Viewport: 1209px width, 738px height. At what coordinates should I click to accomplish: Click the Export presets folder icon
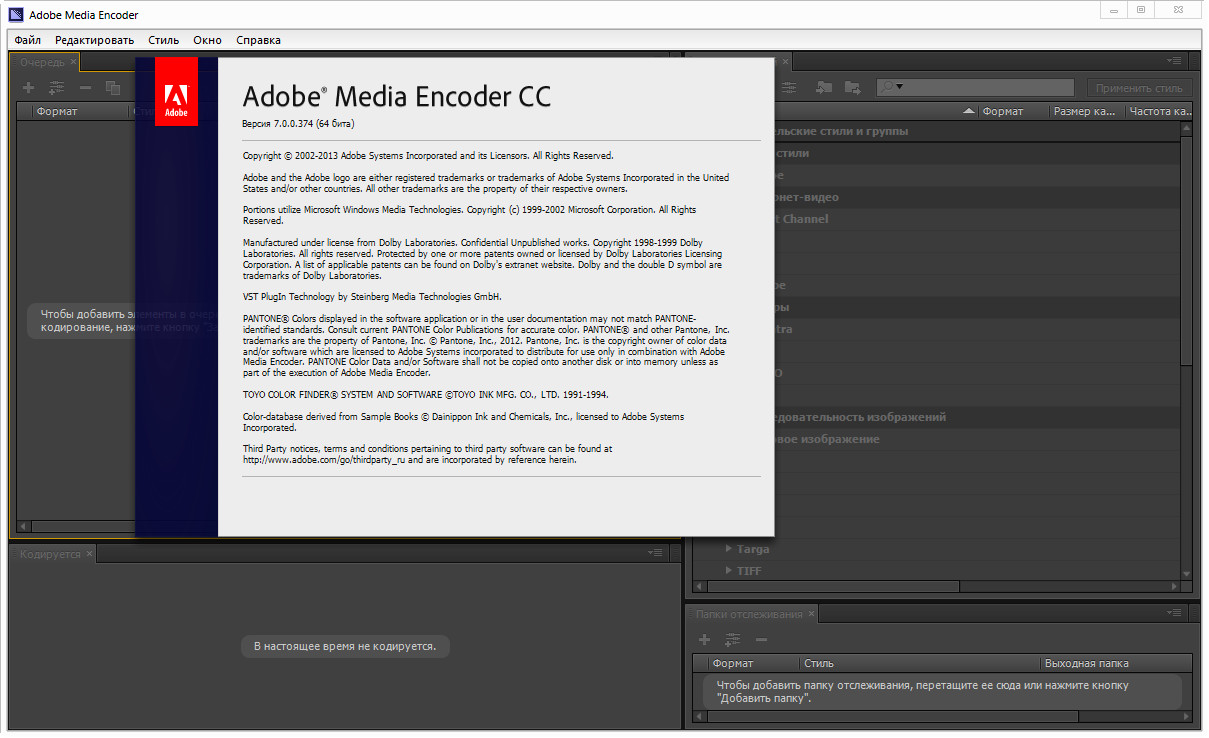(x=852, y=88)
